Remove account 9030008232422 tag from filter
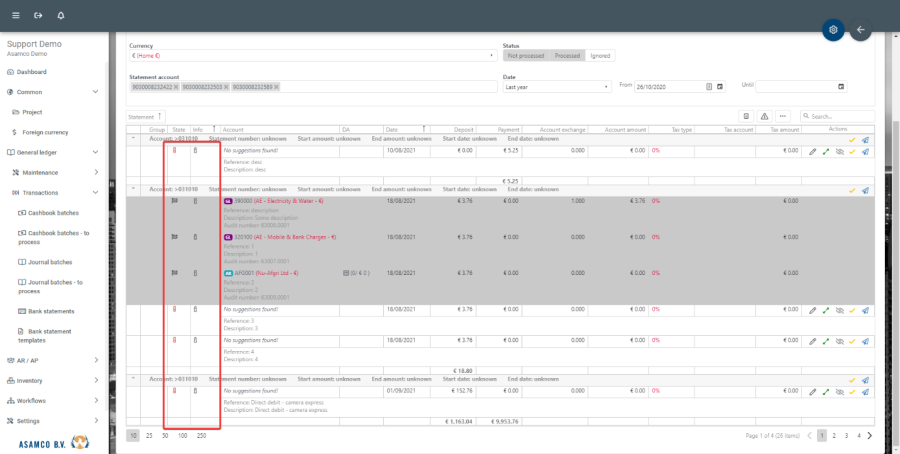The image size is (900, 454). (177, 87)
